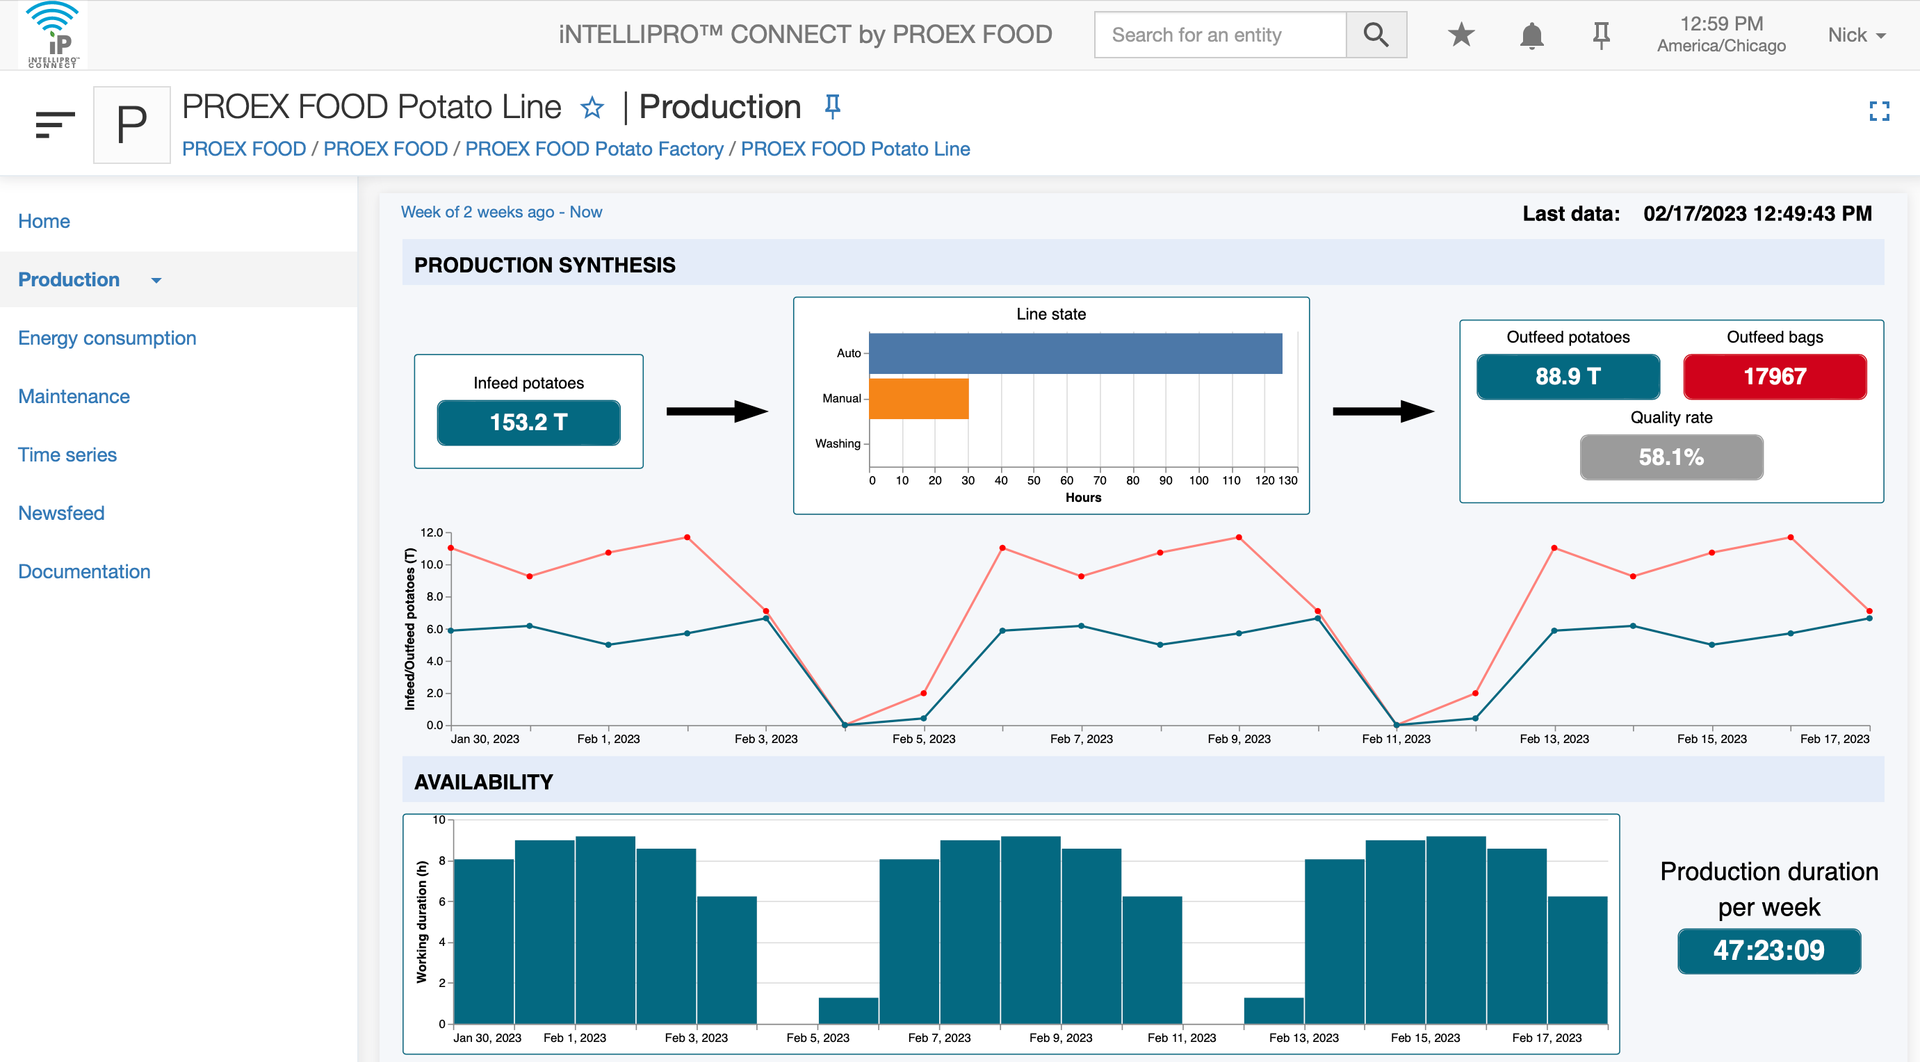Click the search magnifier button
Screen dimensions: 1920x1062
click(x=1376, y=35)
